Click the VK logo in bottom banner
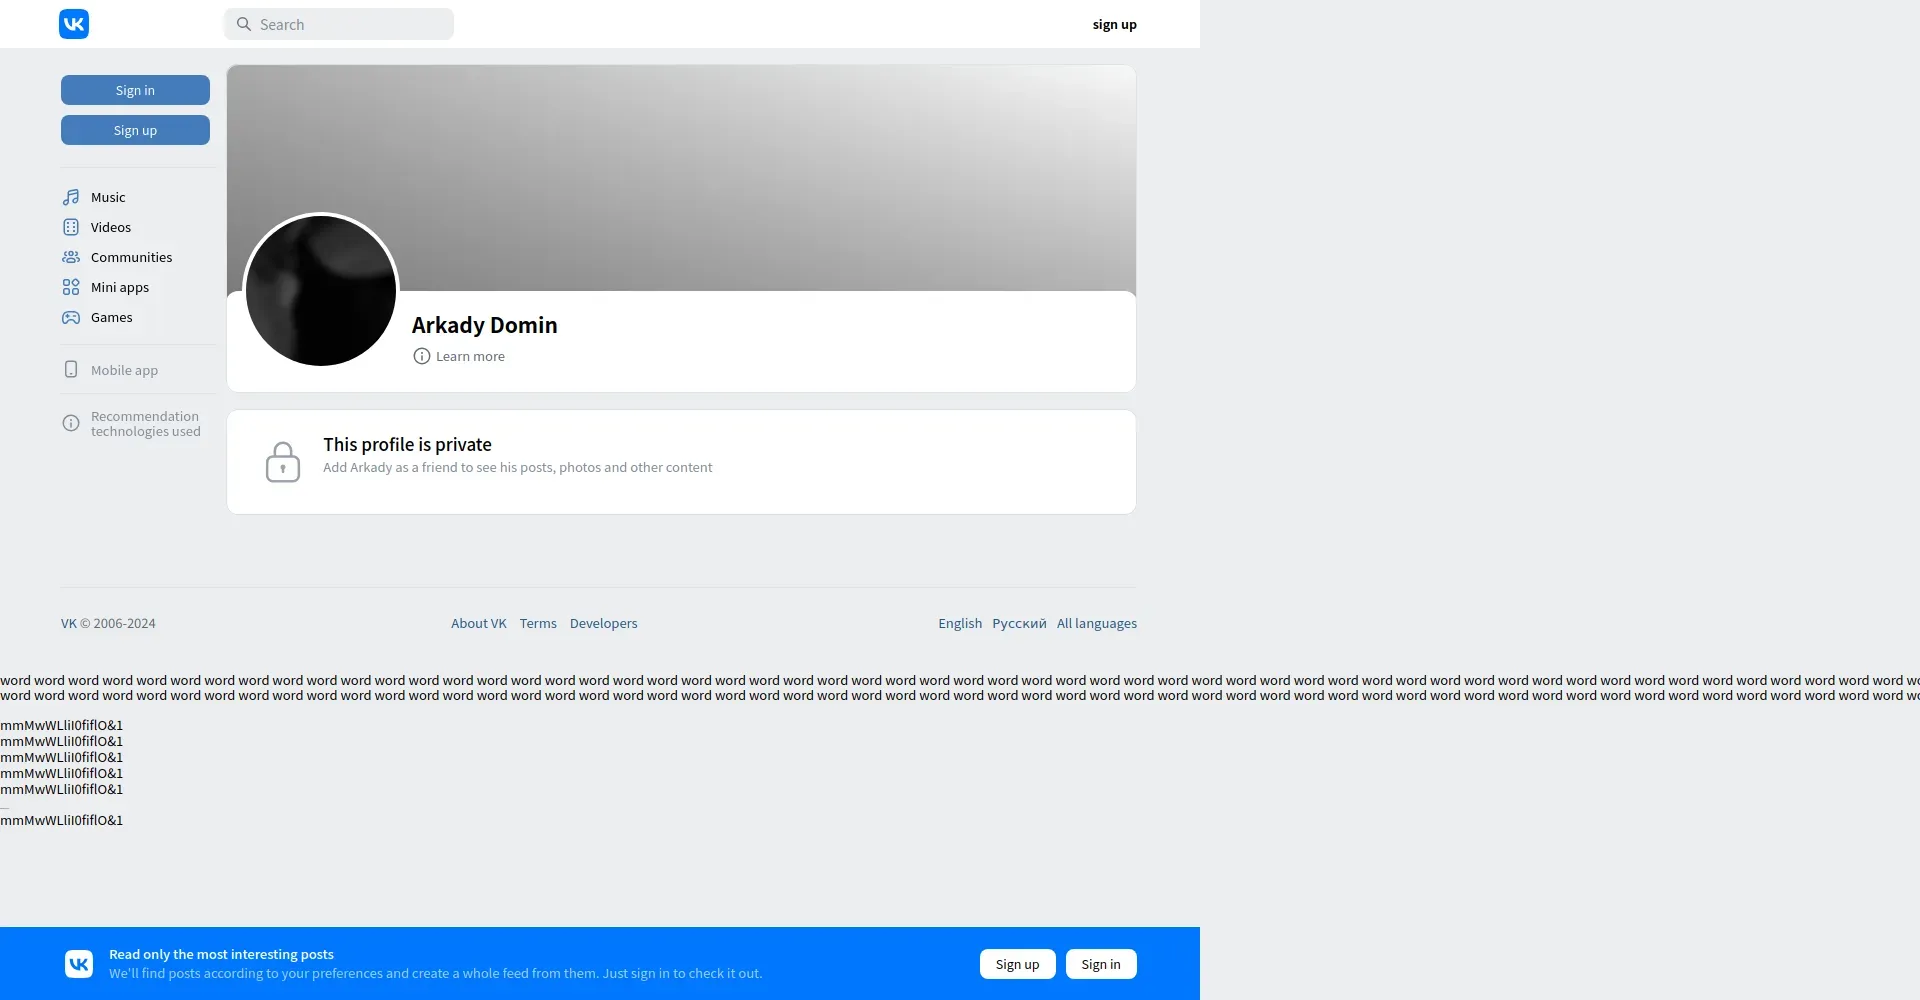 pos(79,964)
